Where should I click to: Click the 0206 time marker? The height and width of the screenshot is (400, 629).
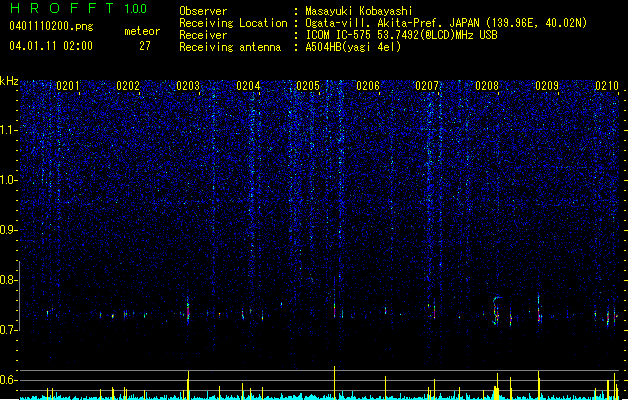click(x=368, y=85)
